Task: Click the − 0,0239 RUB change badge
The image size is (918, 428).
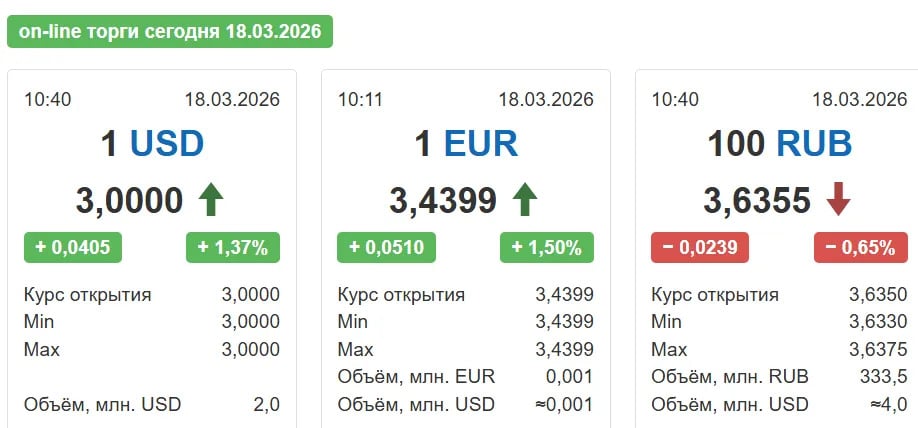Action: (700, 247)
